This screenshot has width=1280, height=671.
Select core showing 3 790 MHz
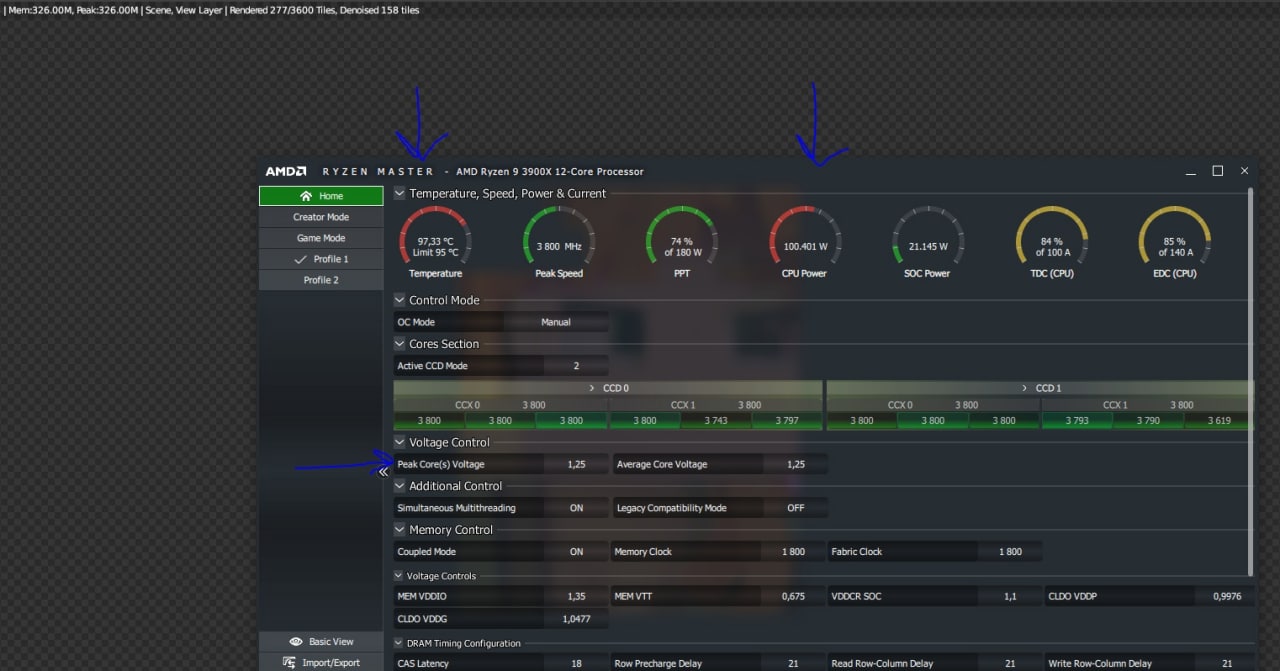pos(1148,421)
